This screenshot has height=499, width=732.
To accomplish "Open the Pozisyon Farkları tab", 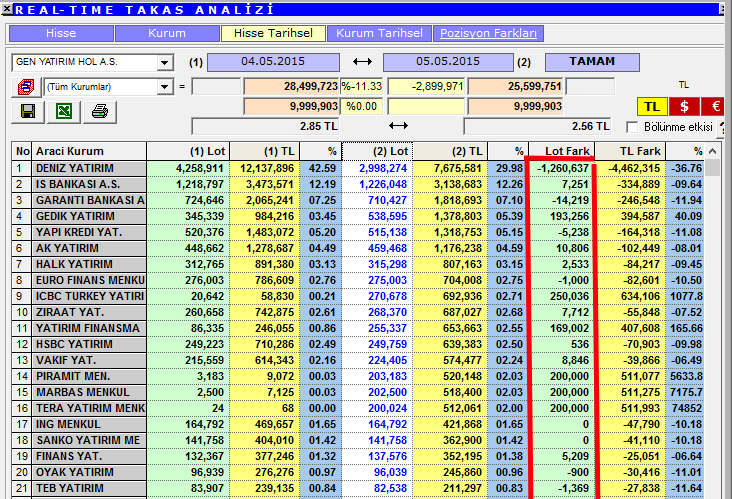I will (x=488, y=33).
